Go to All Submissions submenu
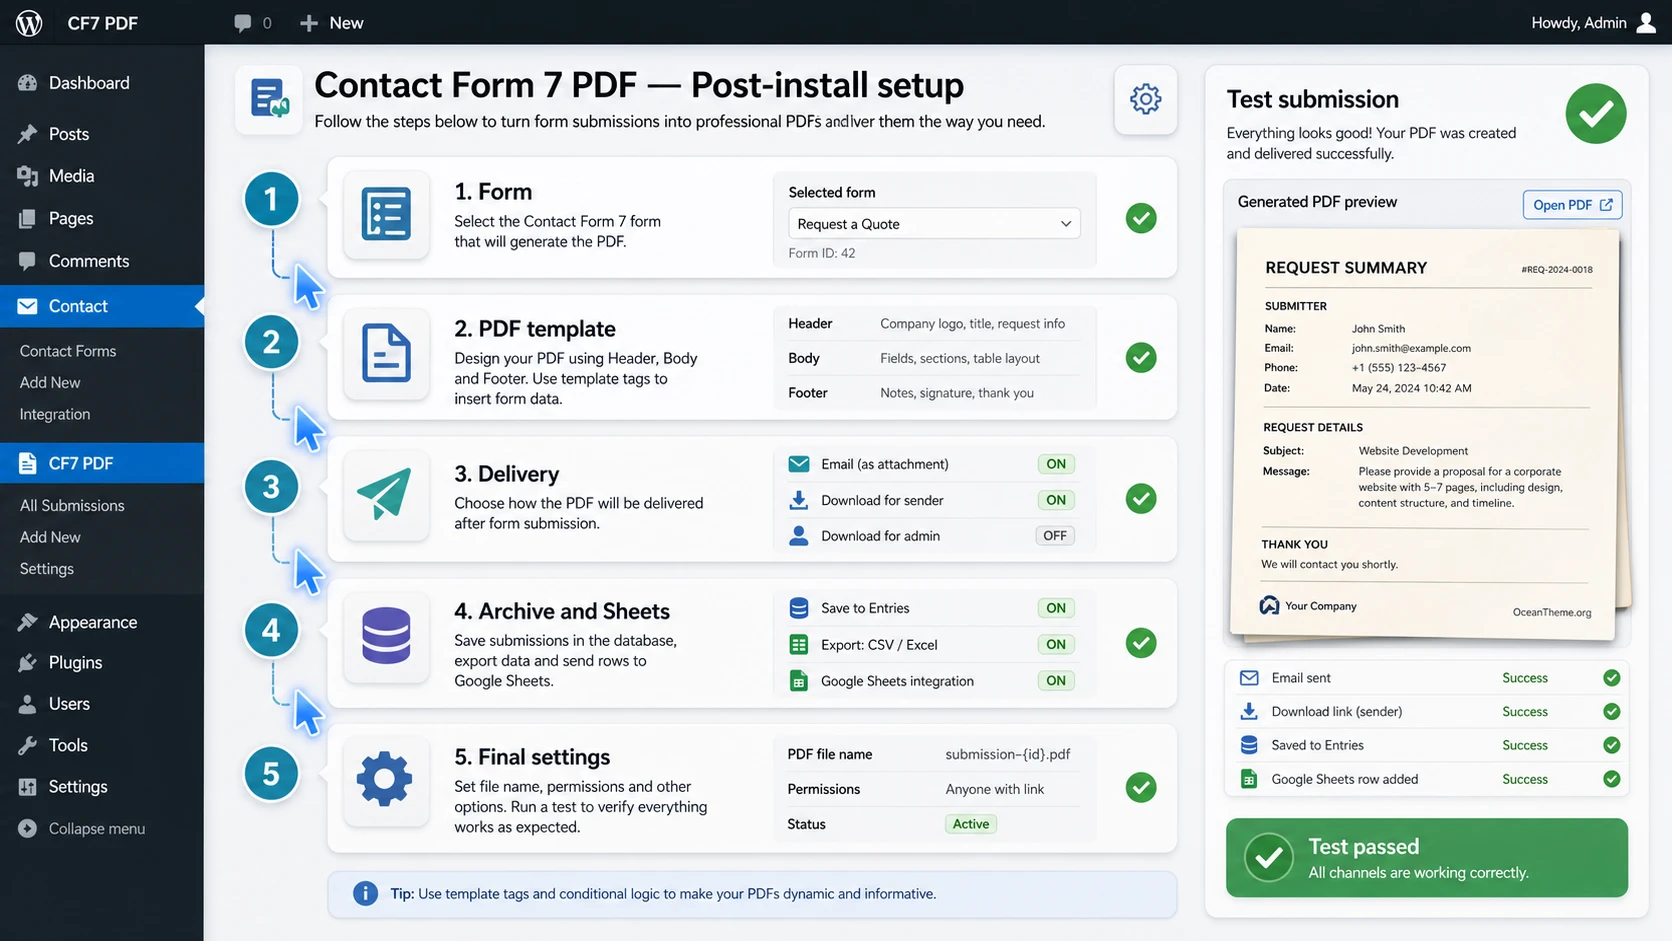Viewport: 1672px width, 941px height. pos(72,506)
